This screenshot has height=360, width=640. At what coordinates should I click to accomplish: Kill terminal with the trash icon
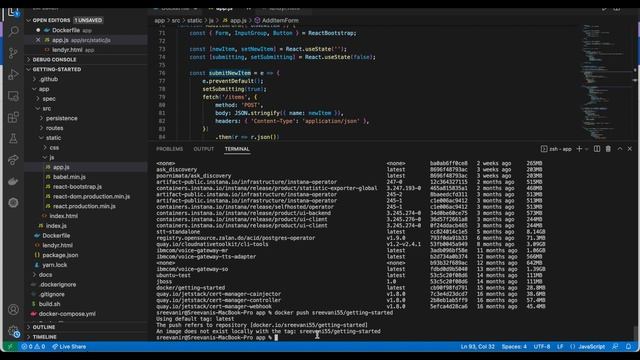pos(608,149)
